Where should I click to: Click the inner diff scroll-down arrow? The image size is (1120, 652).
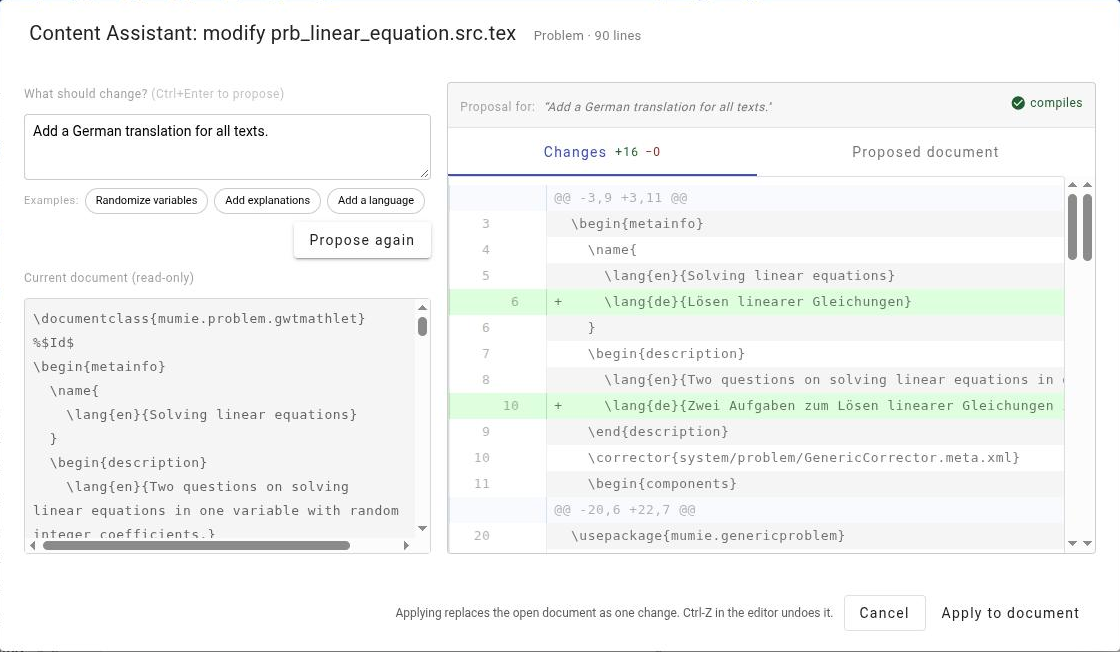point(1072,543)
